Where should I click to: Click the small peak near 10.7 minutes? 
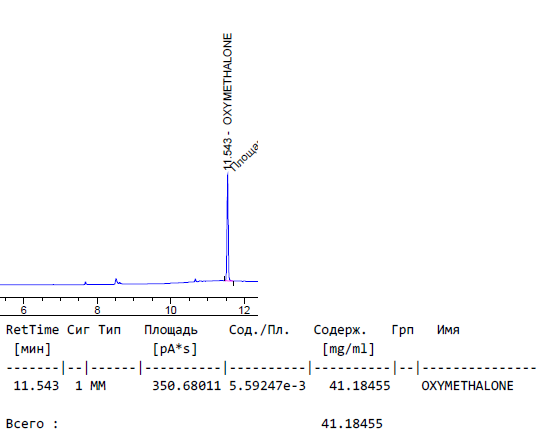tap(195, 280)
